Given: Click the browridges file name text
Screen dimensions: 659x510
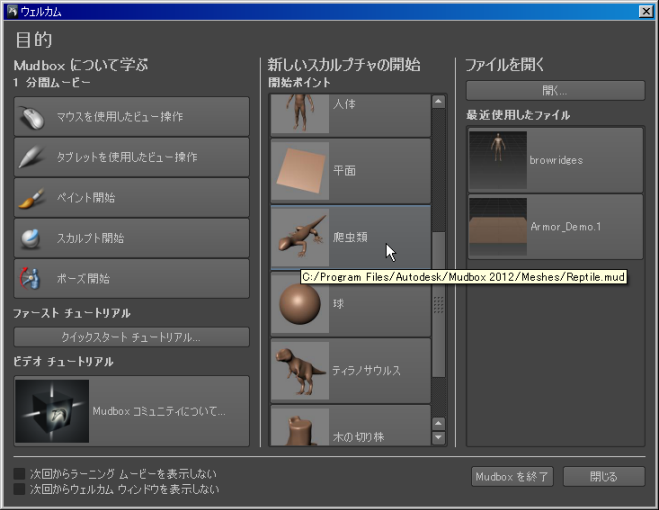Looking at the screenshot, I should click(x=556, y=160).
